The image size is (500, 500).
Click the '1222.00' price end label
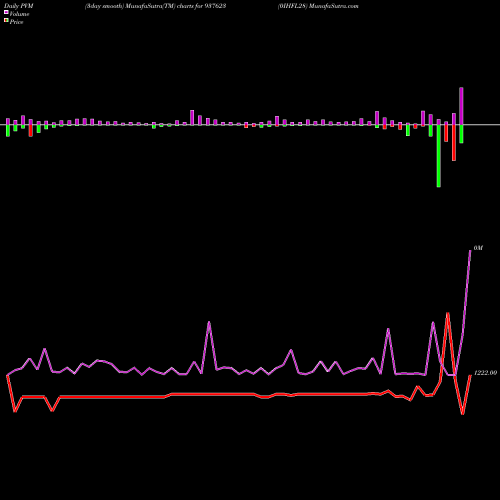pos(485,373)
